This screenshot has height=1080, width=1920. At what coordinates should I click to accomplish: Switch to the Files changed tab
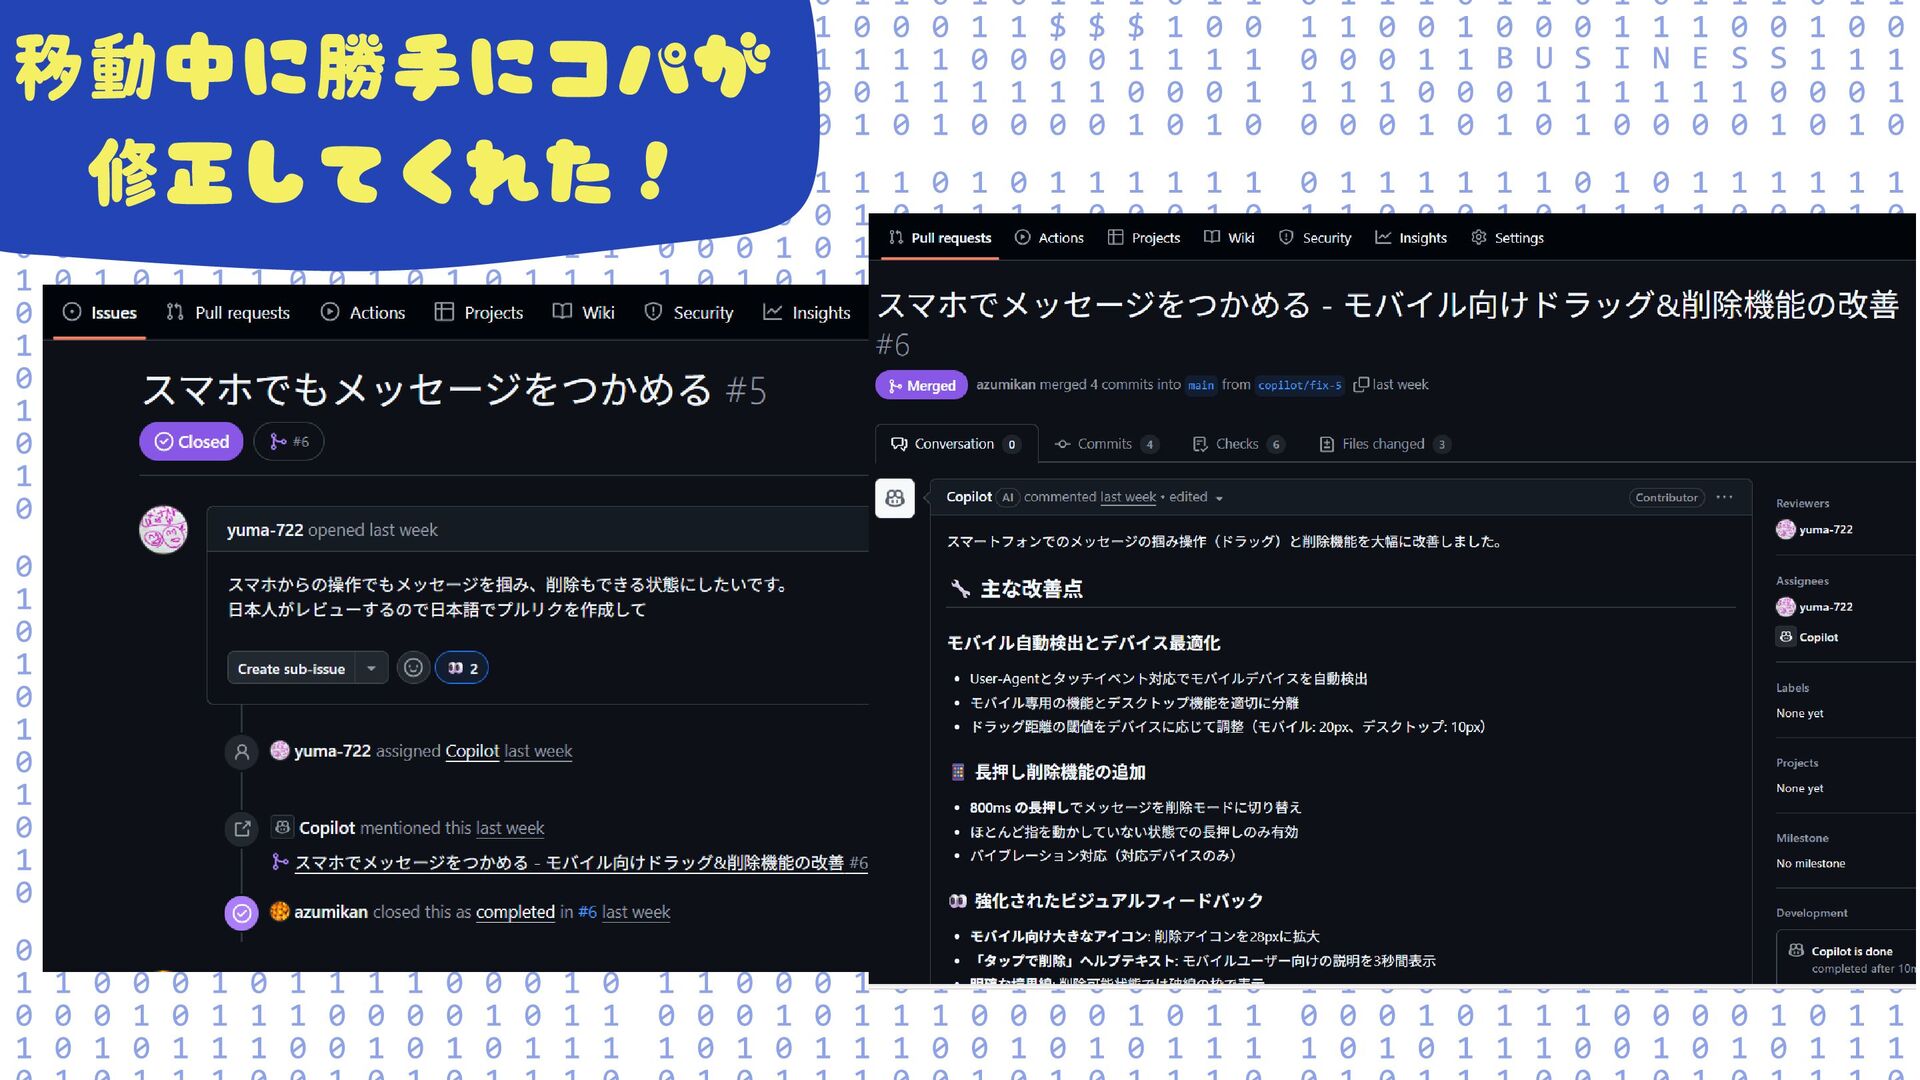1384,444
